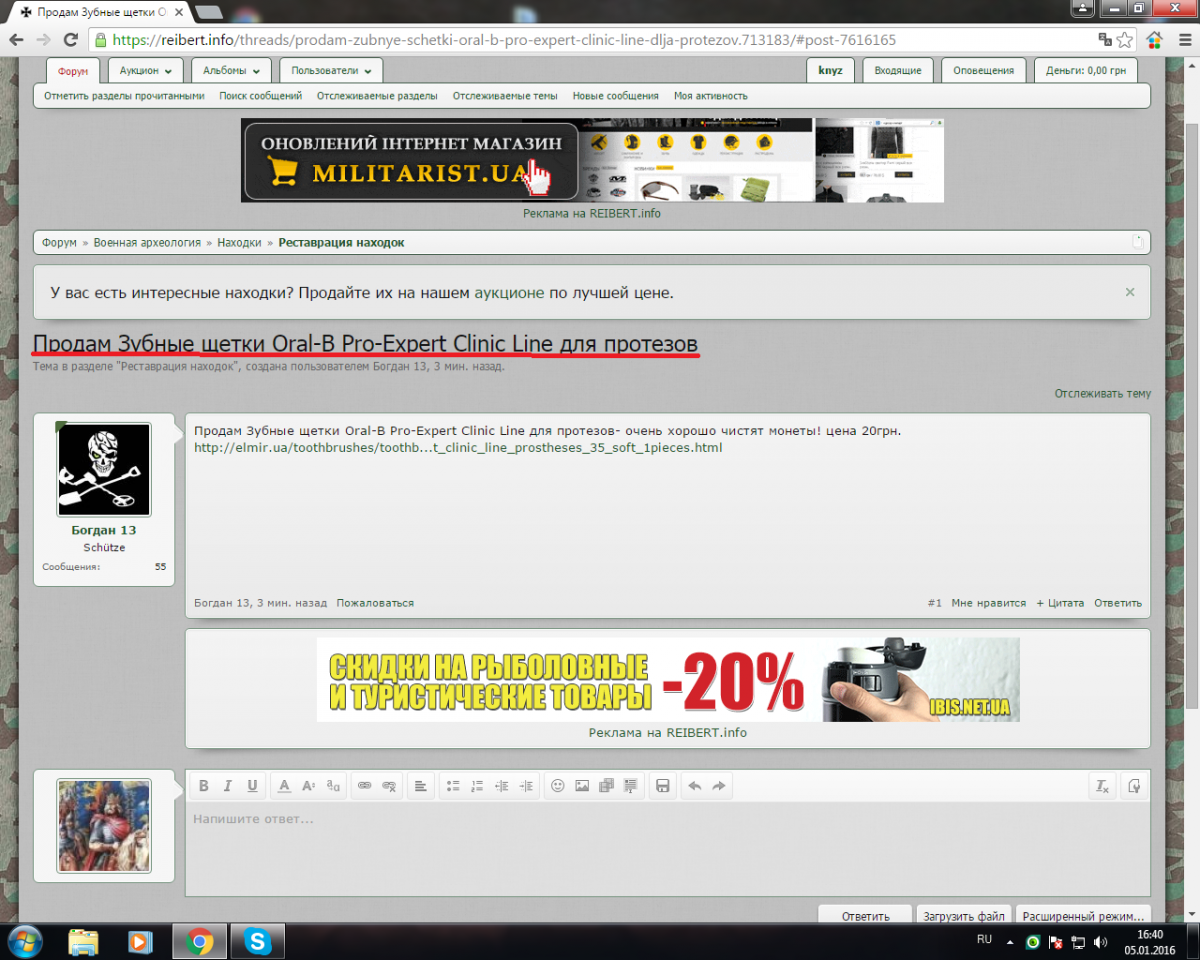Image resolution: width=1200 pixels, height=960 pixels.
Task: Open the Входящие inbox tab
Action: pyautogui.click(x=898, y=70)
